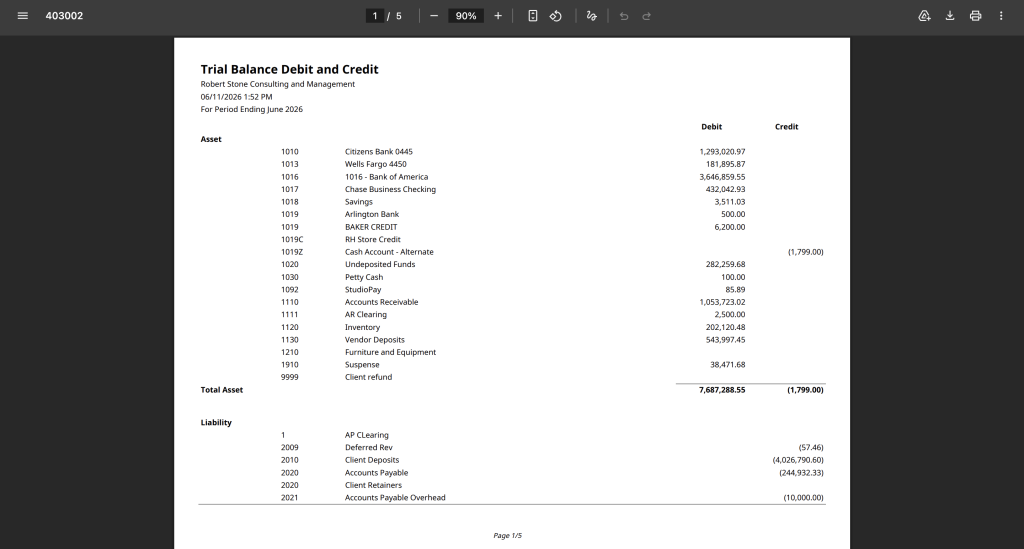1024x549 pixels.
Task: Click the 1016 - Bank of America entry
Action: point(387,177)
